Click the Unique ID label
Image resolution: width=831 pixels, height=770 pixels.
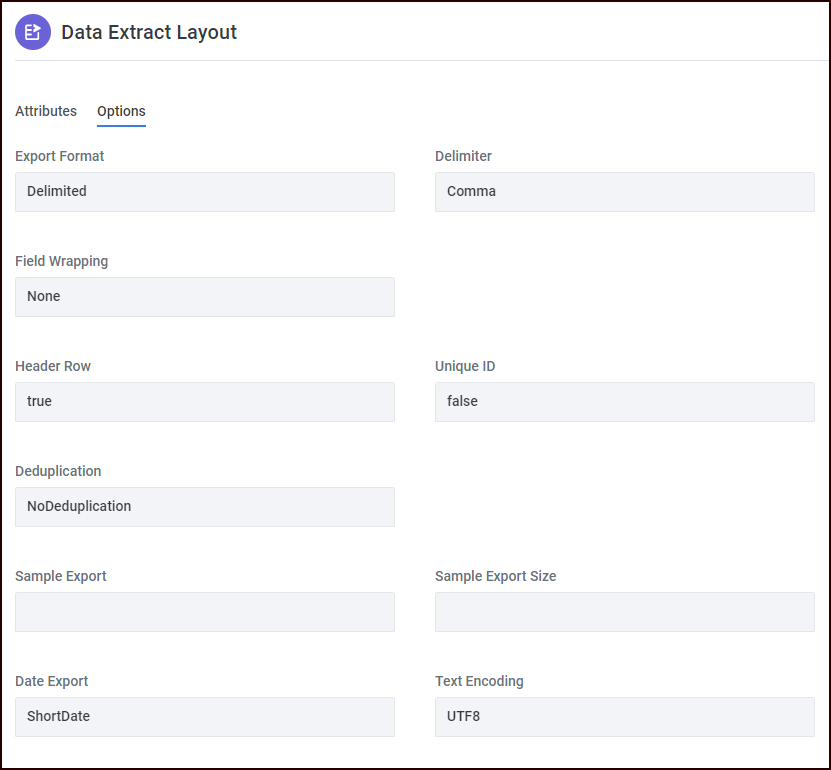pos(465,366)
